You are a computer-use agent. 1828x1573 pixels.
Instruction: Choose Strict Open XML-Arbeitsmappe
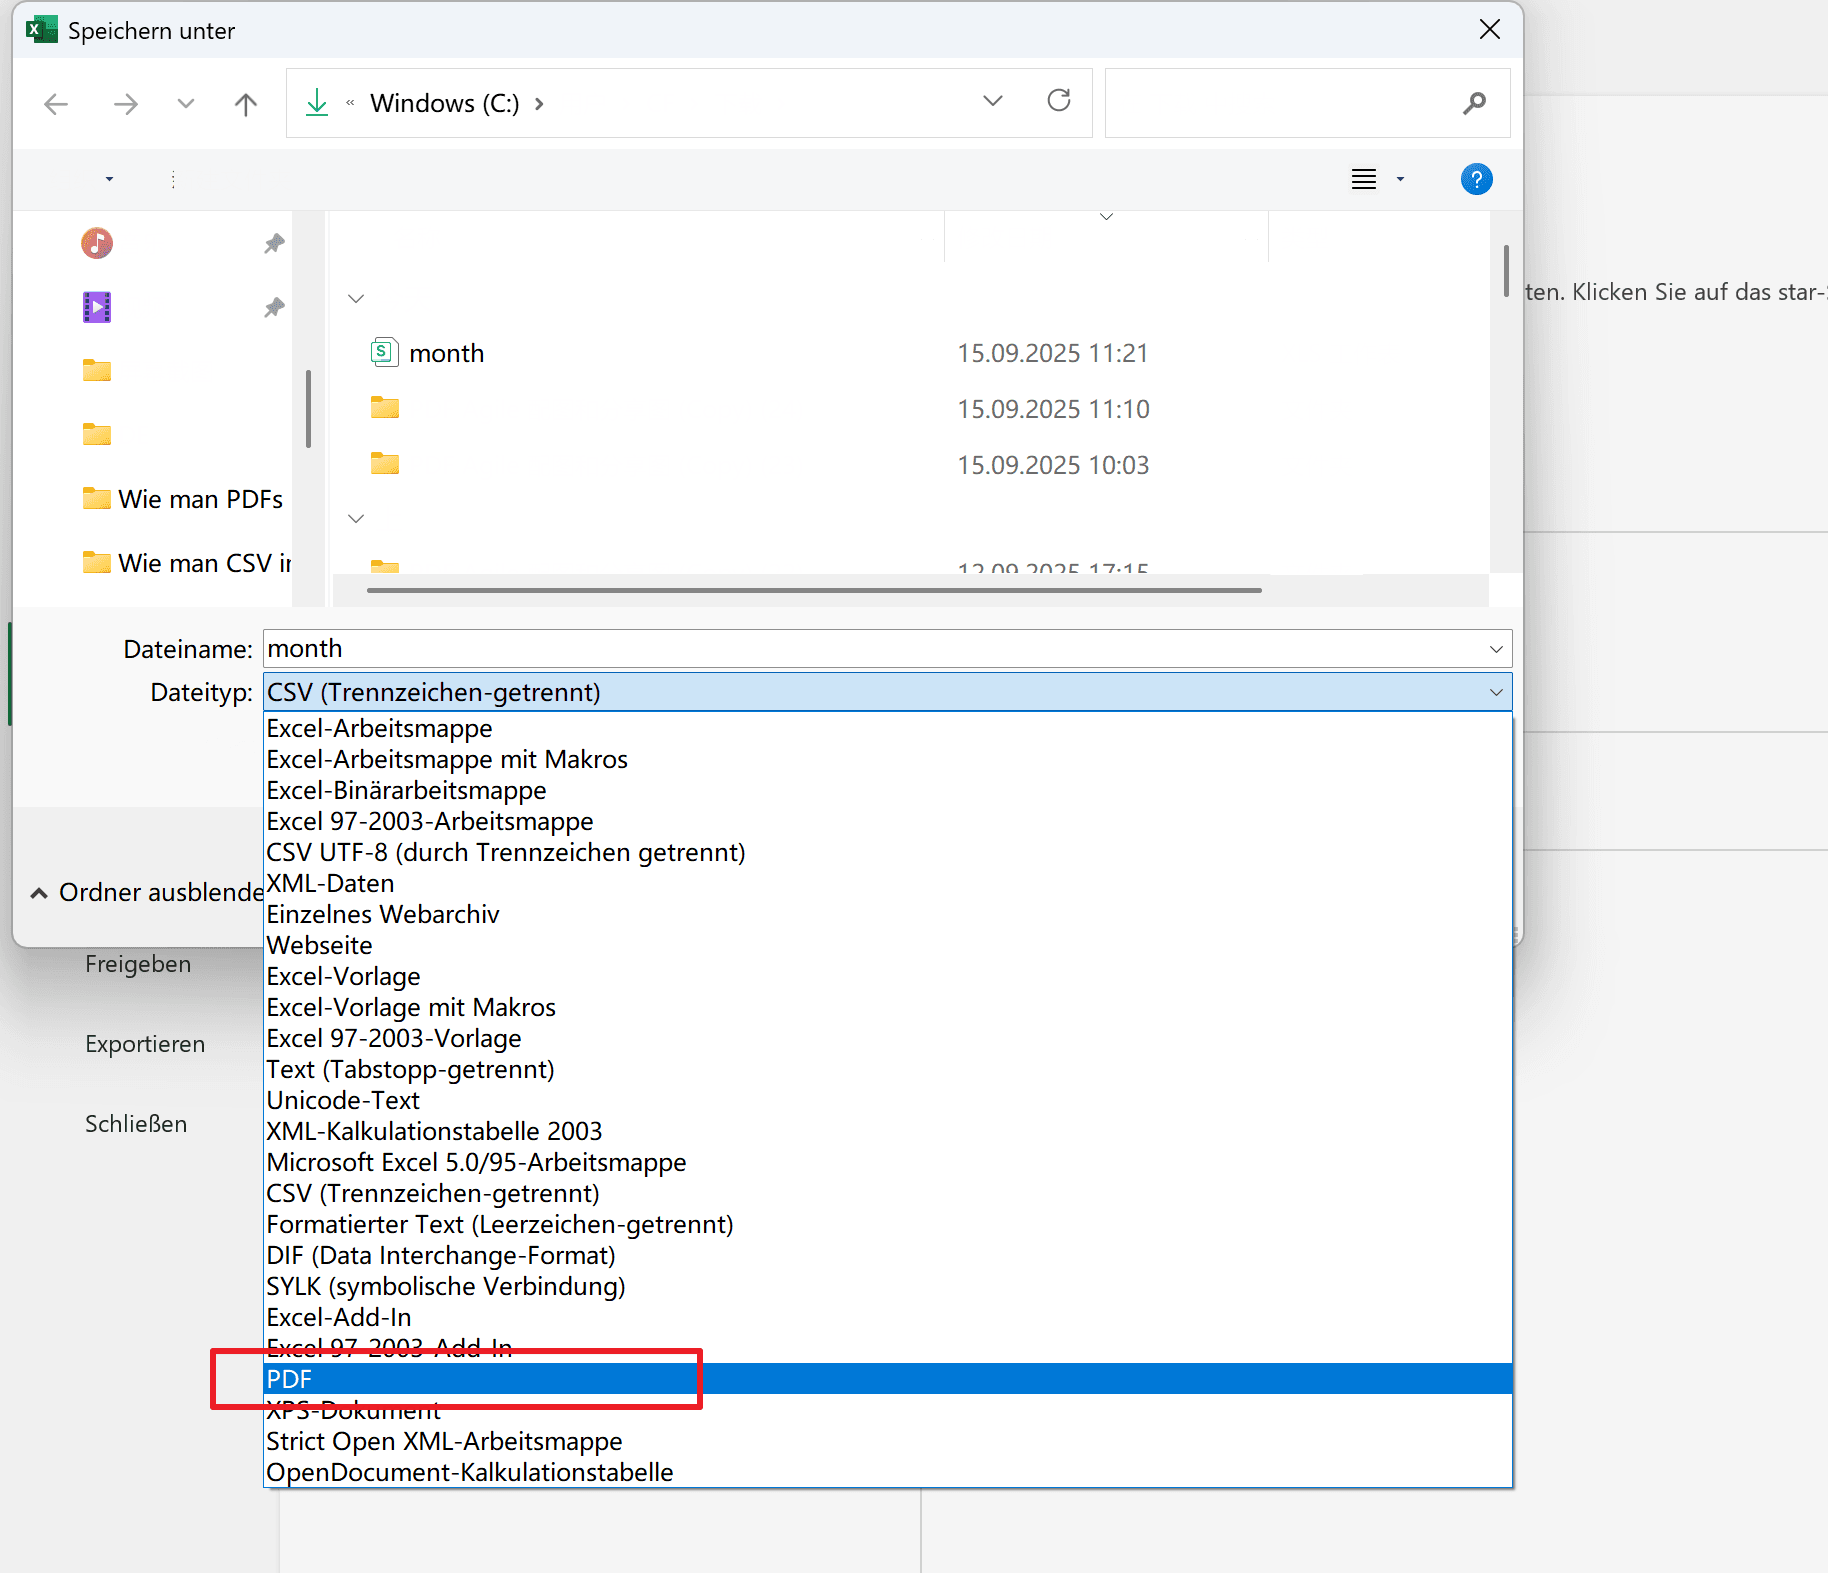(x=887, y=1441)
